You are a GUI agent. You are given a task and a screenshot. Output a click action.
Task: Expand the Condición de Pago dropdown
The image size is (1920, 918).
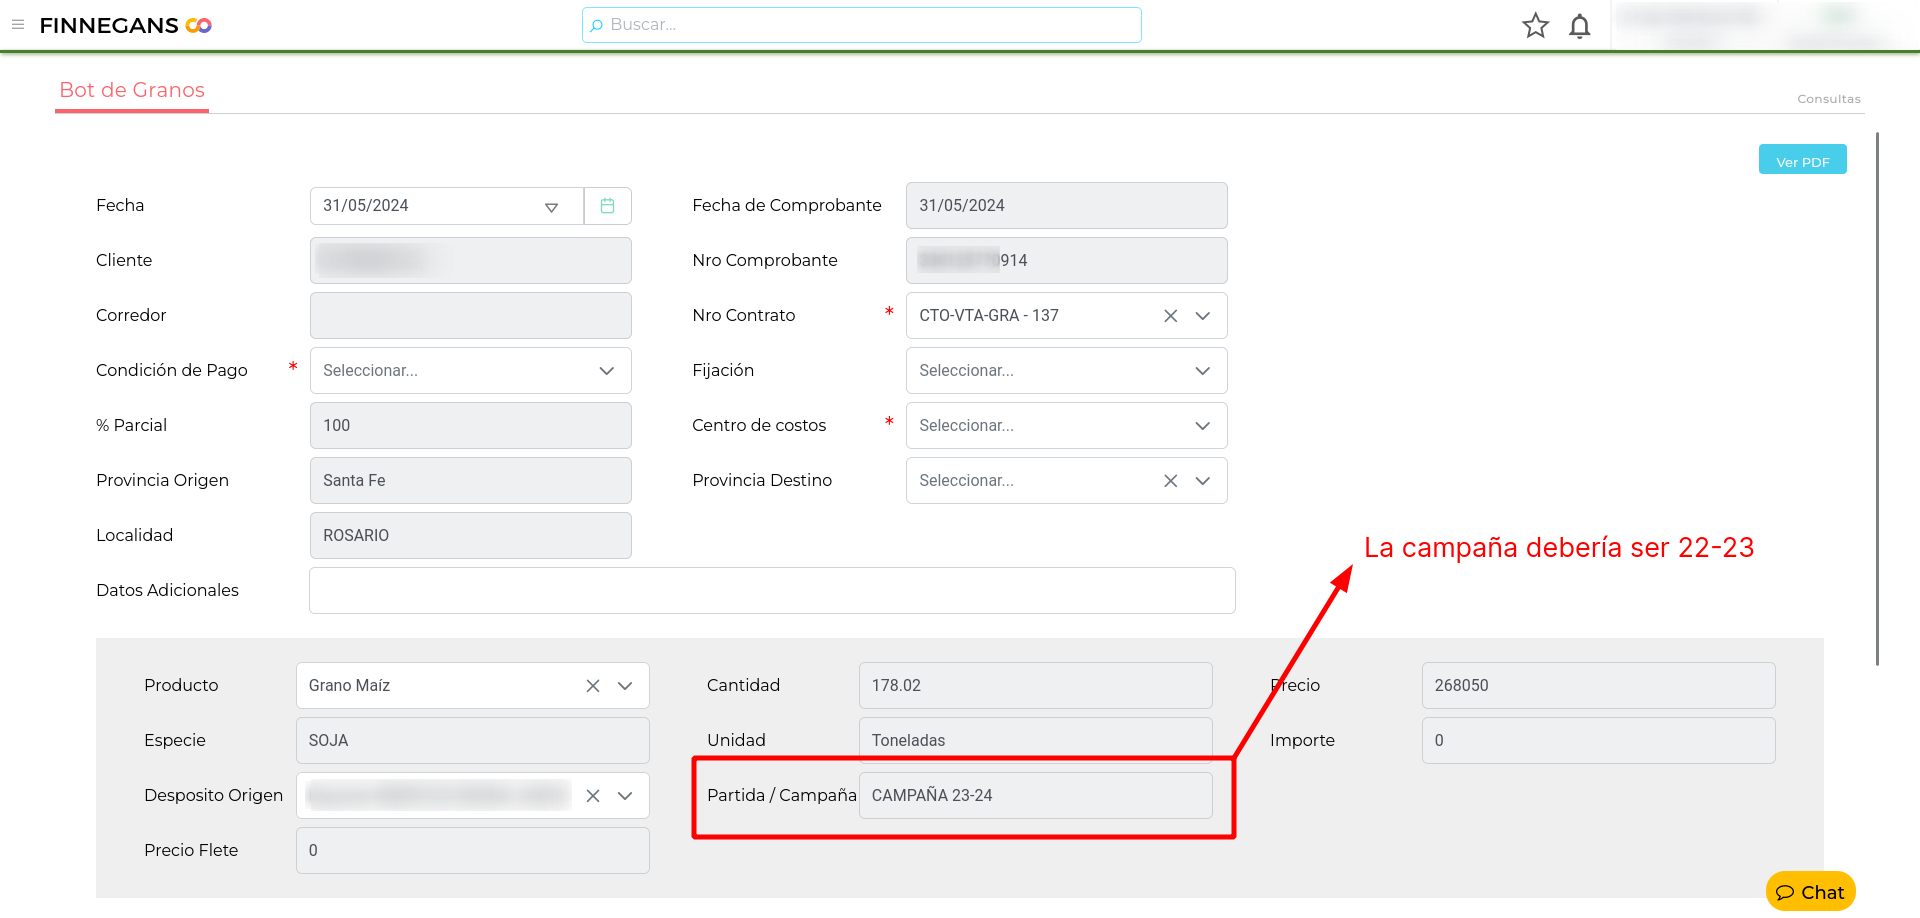(606, 371)
